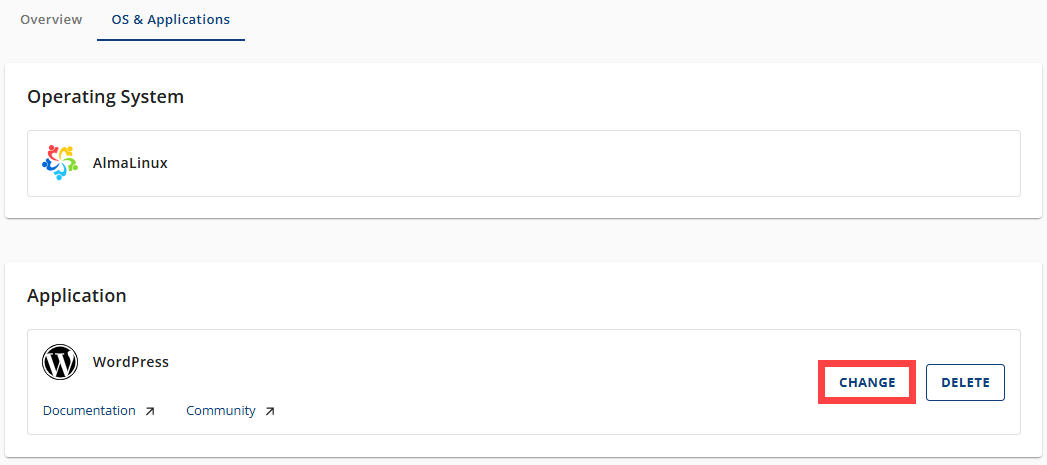Click the underline beneath the active tab
The width and height of the screenshot is (1047, 465).
point(170,40)
